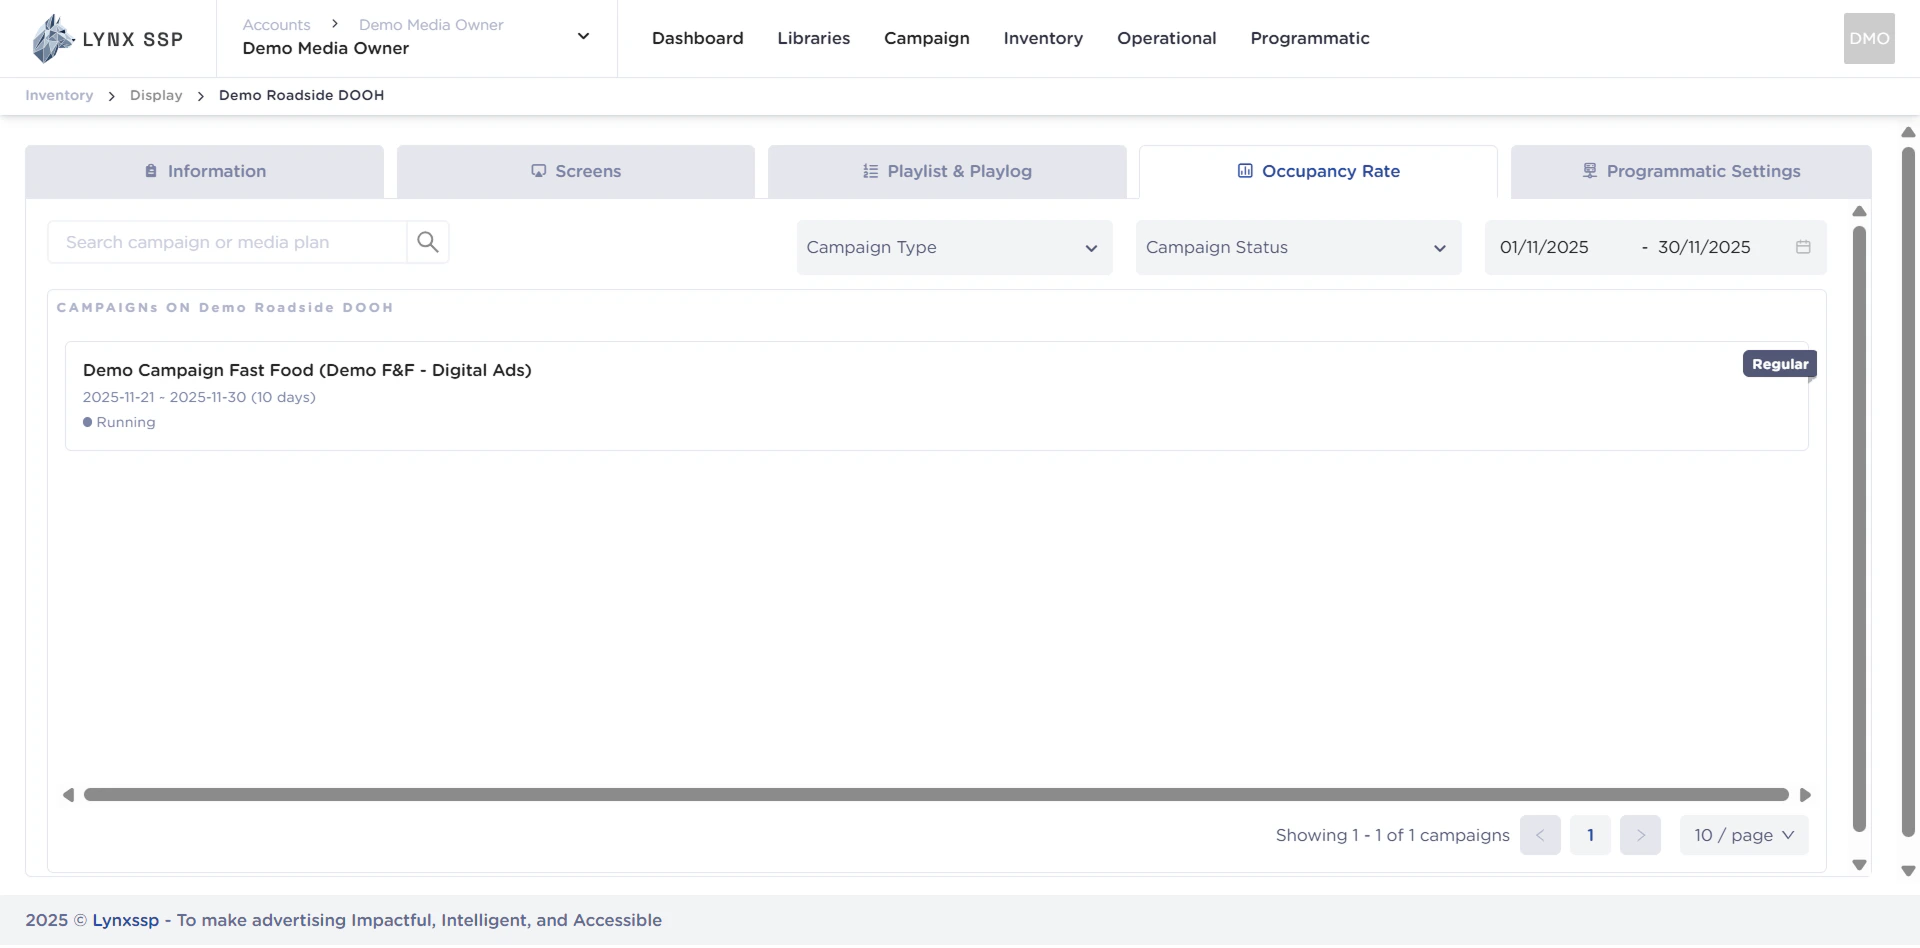1920x948 pixels.
Task: Click the Showing 1 - 1 of 1 campaigns text
Action: tap(1392, 835)
